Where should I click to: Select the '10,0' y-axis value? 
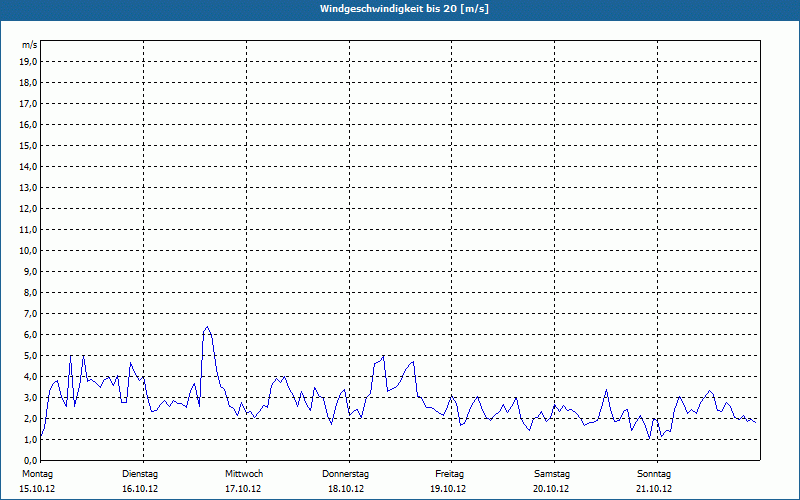tap(28, 251)
